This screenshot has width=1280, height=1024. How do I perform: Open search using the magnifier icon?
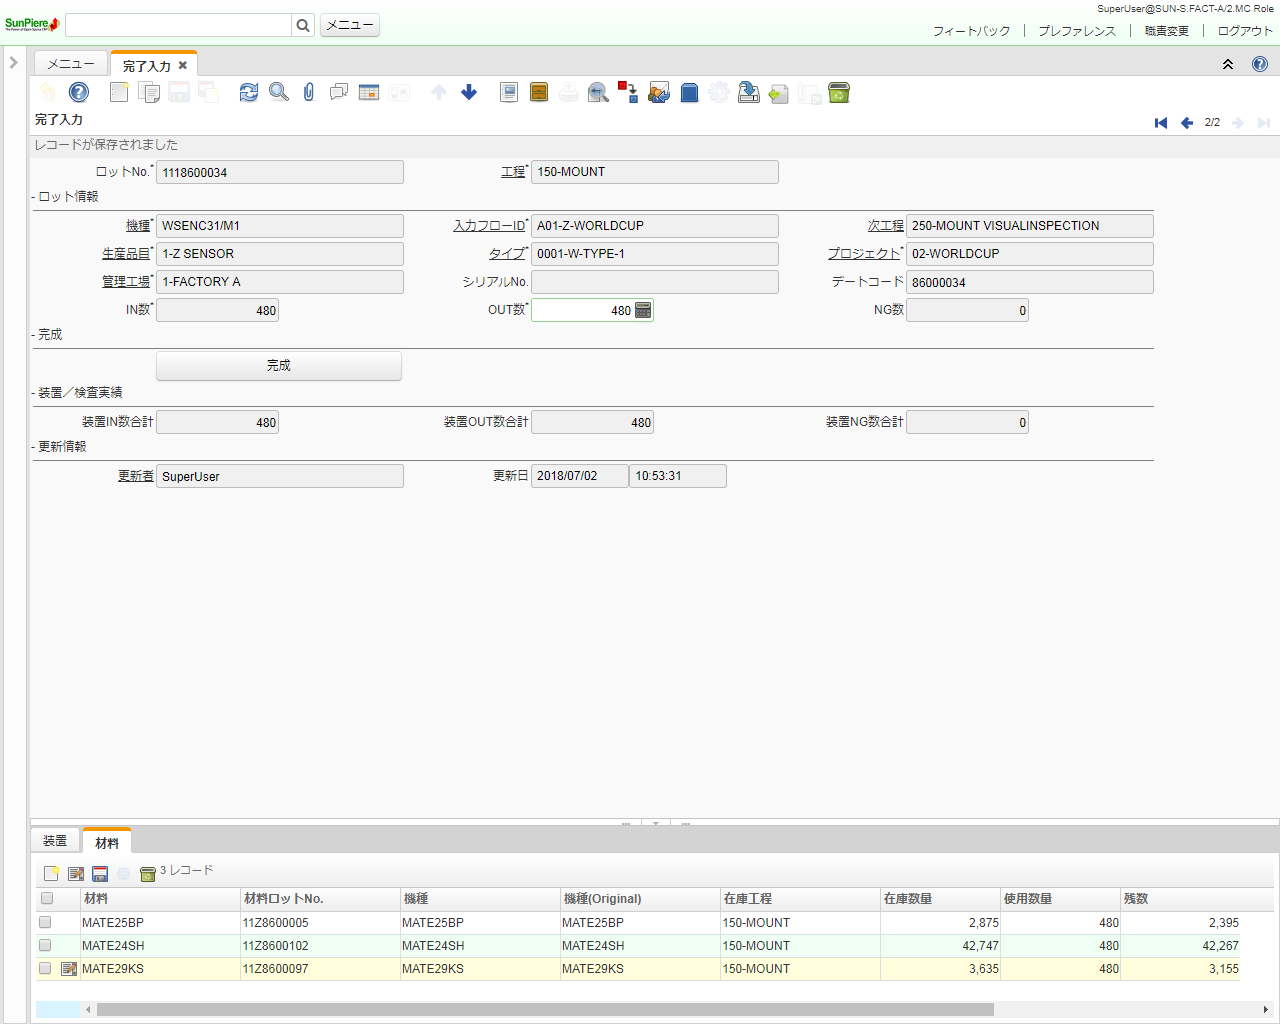tap(278, 92)
